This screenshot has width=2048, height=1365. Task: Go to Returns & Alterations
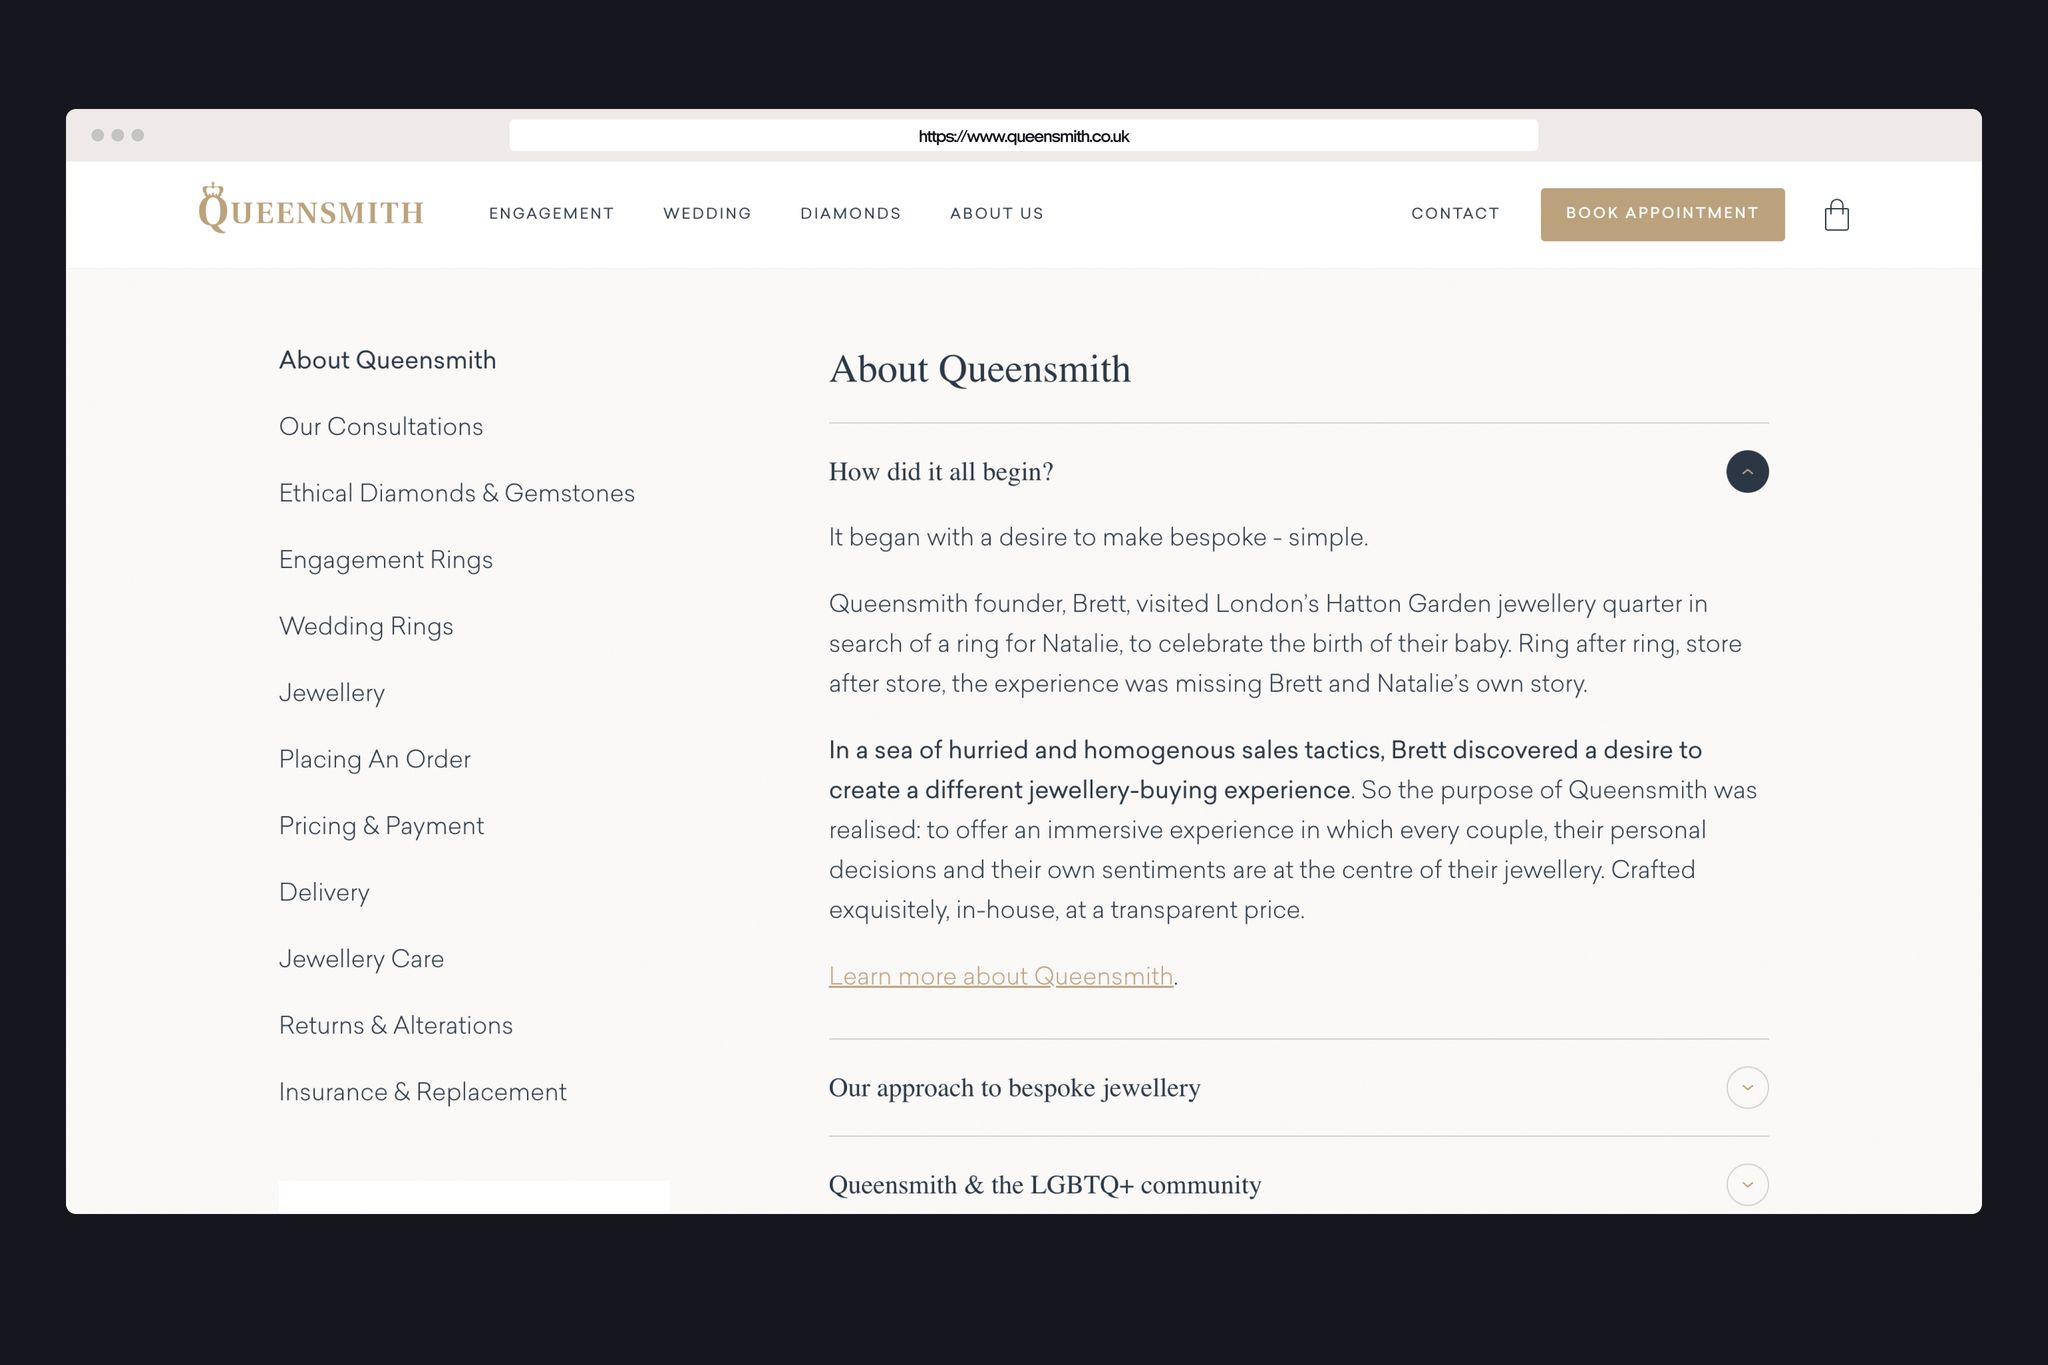(395, 1025)
